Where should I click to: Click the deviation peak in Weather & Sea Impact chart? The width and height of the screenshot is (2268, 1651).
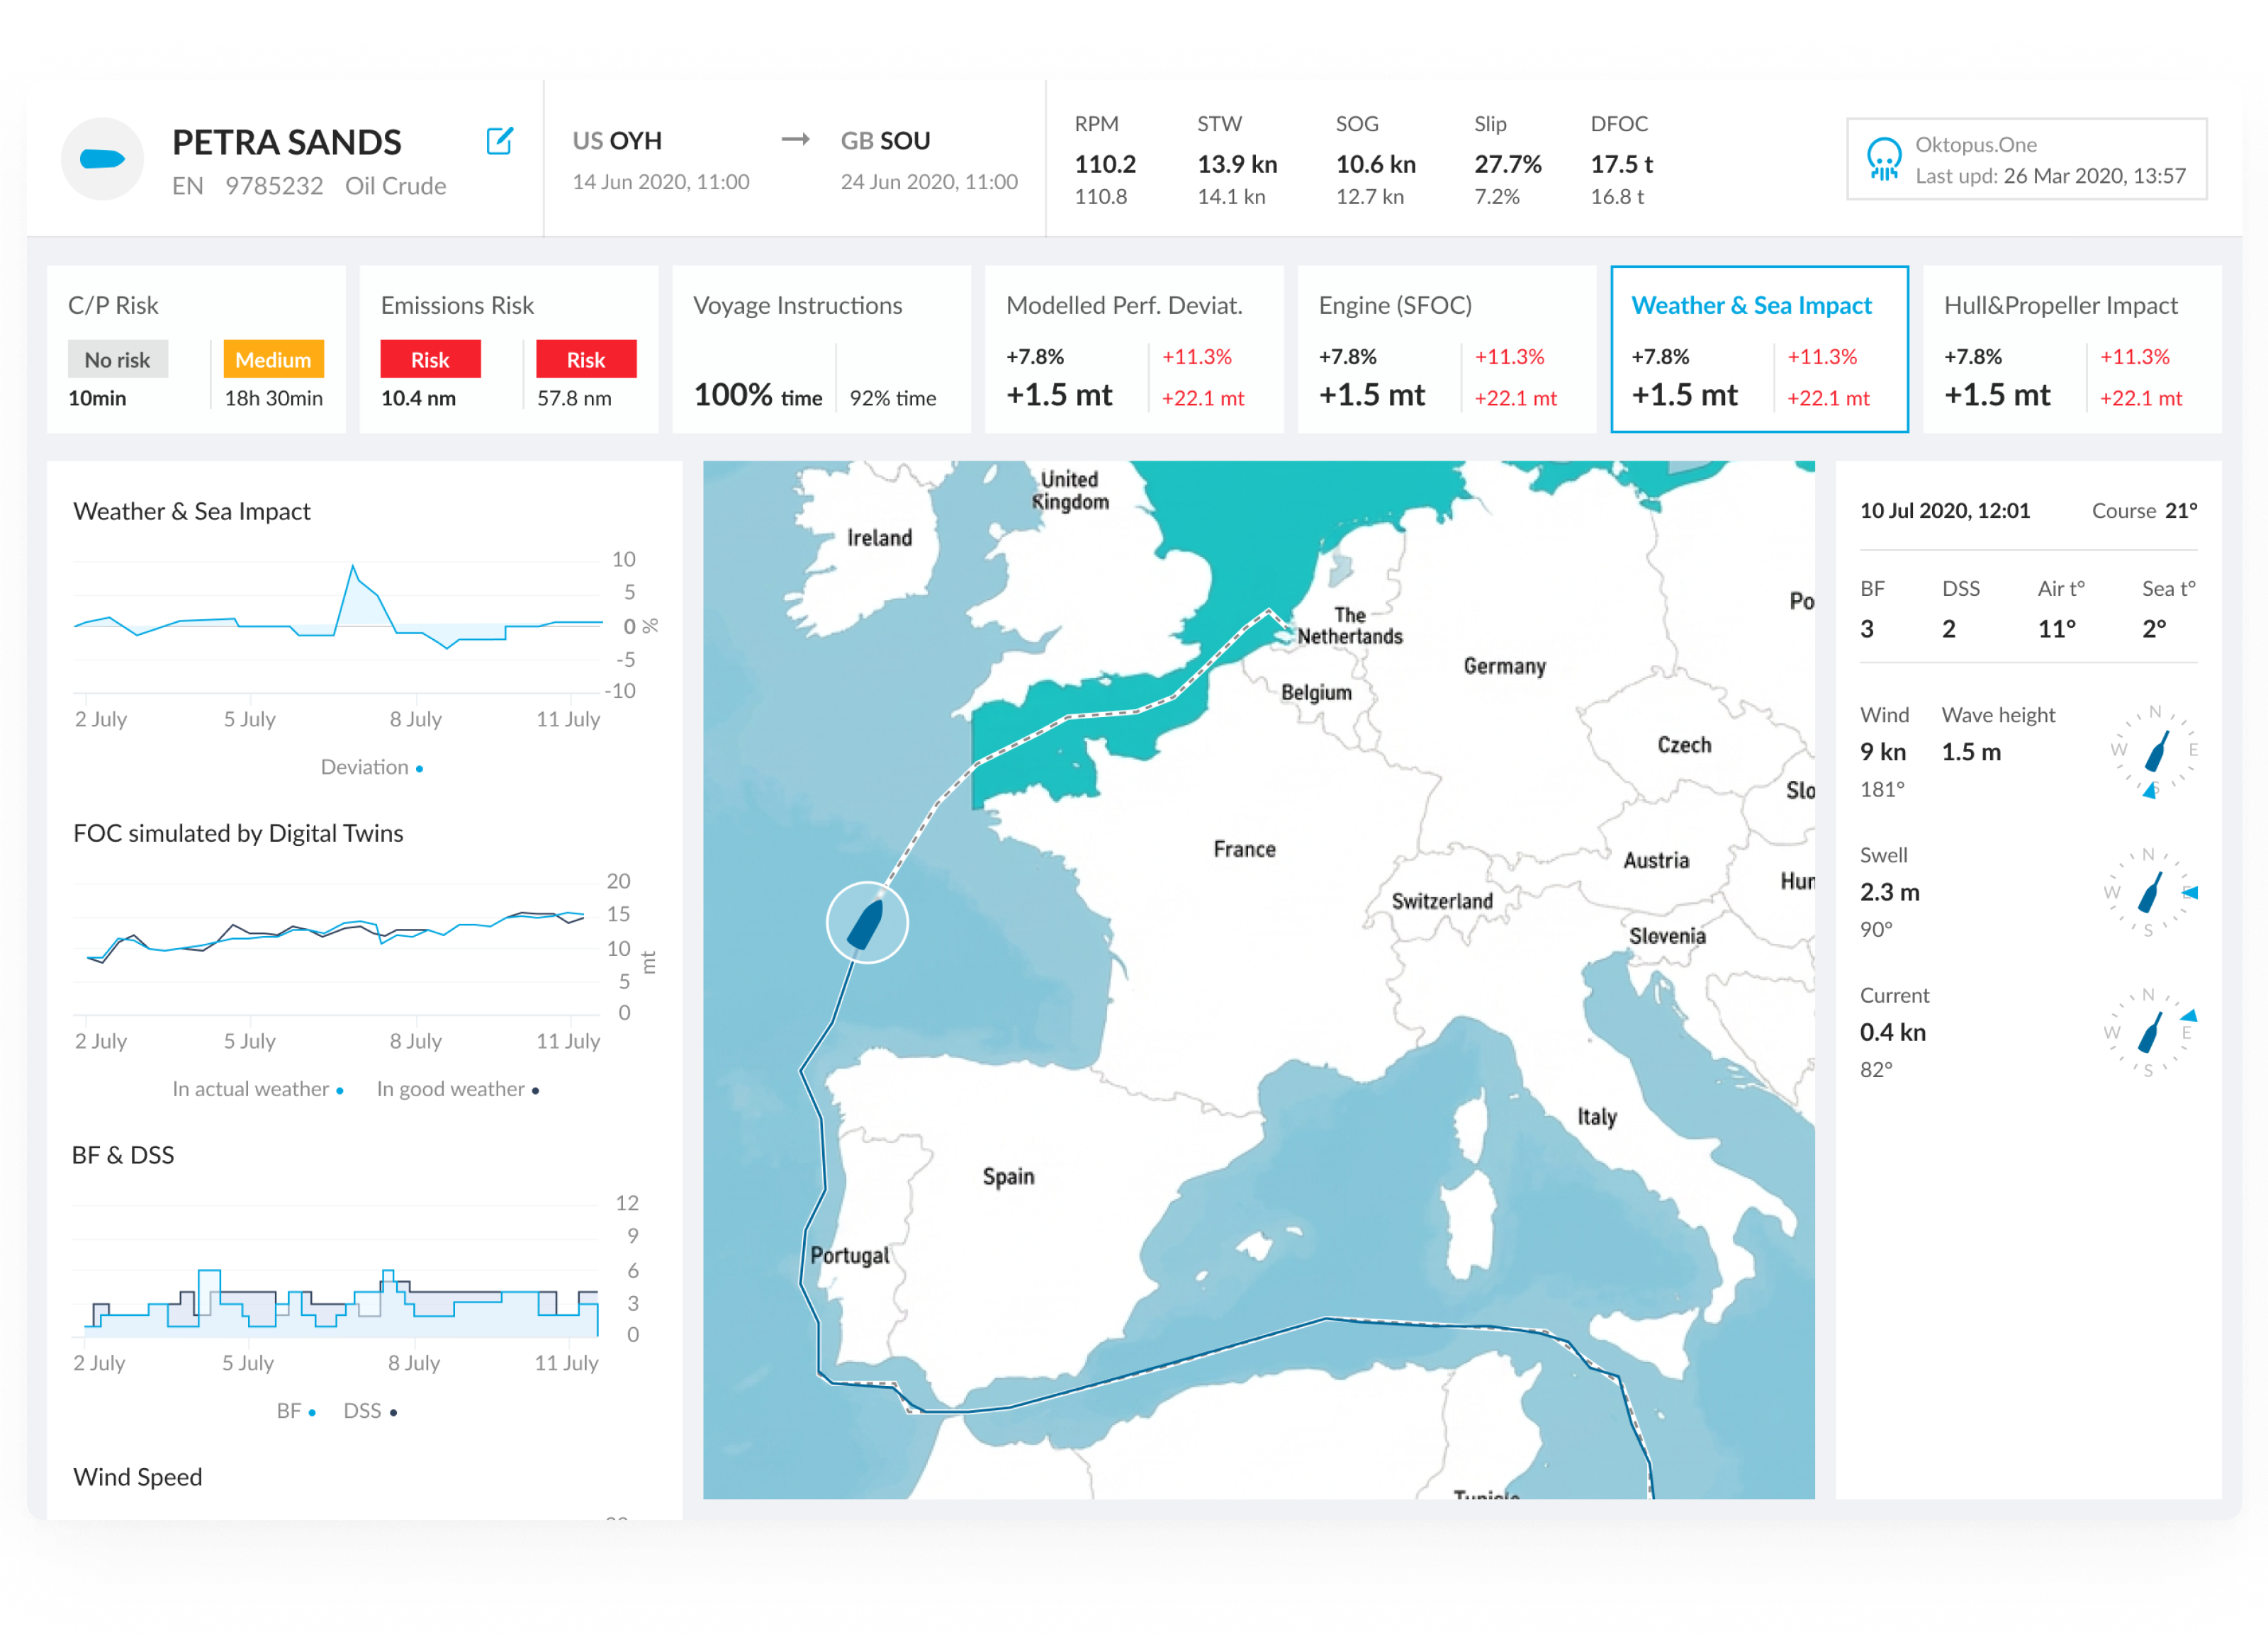[x=353, y=567]
